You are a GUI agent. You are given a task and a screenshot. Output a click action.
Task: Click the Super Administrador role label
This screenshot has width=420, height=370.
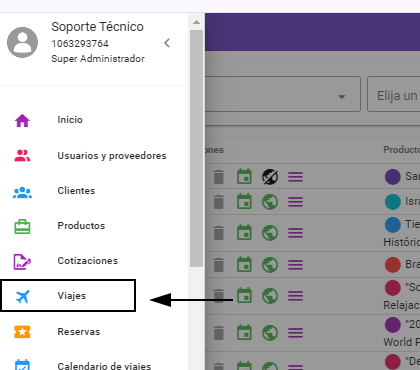[98, 59]
